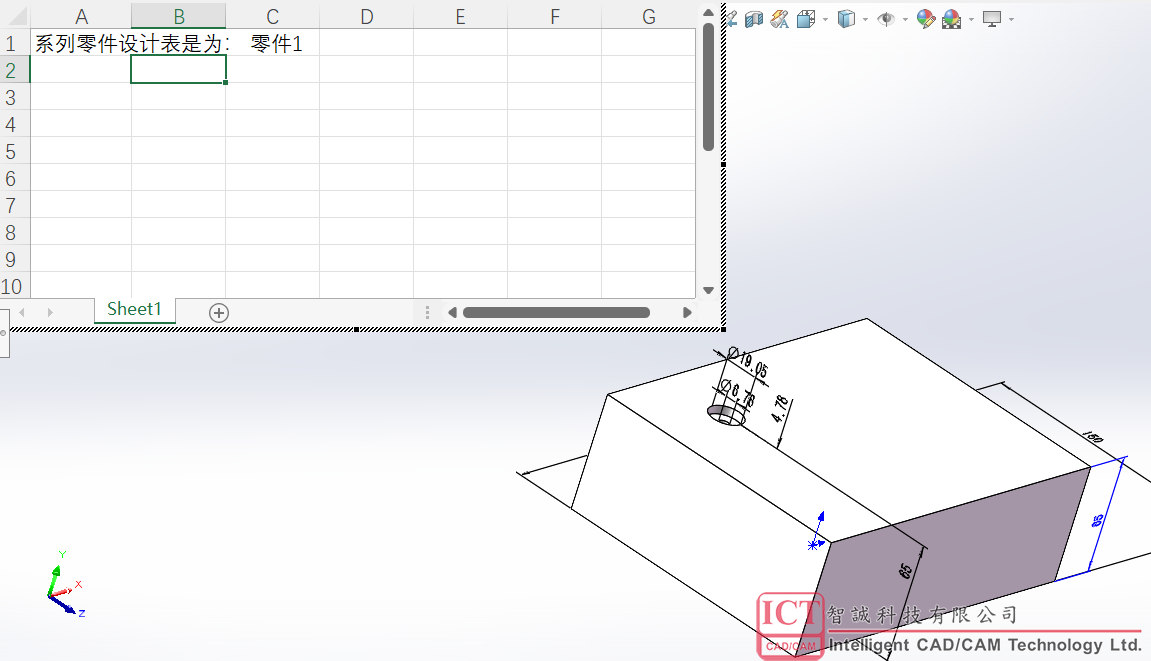Click the tab bar split handle dots

click(x=427, y=313)
